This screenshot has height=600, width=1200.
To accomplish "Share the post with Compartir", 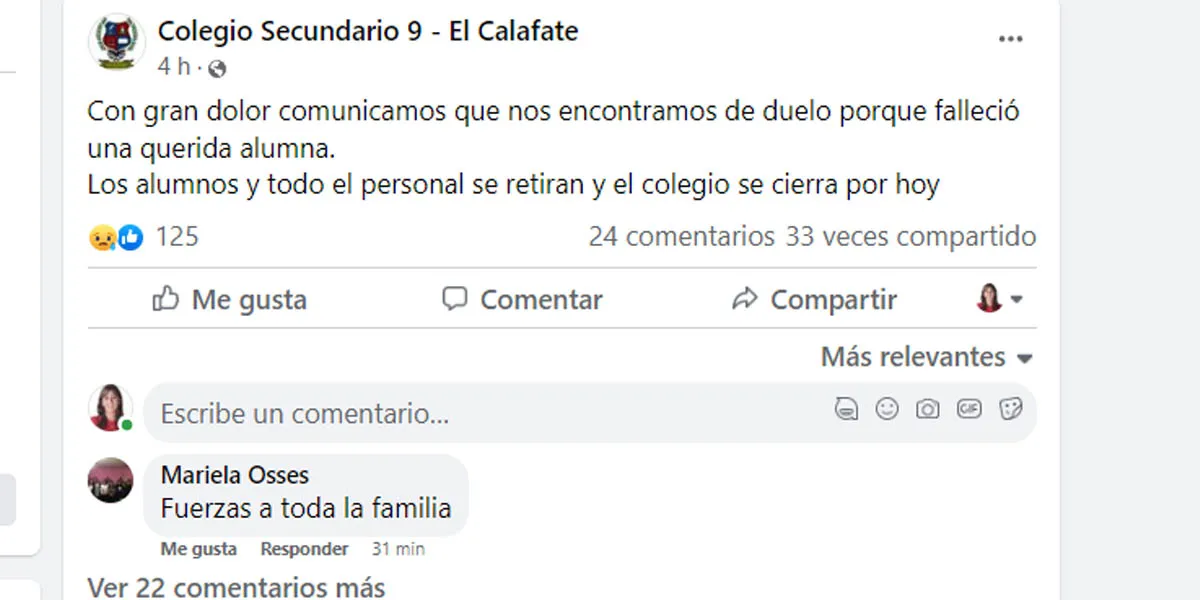I will pos(814,299).
